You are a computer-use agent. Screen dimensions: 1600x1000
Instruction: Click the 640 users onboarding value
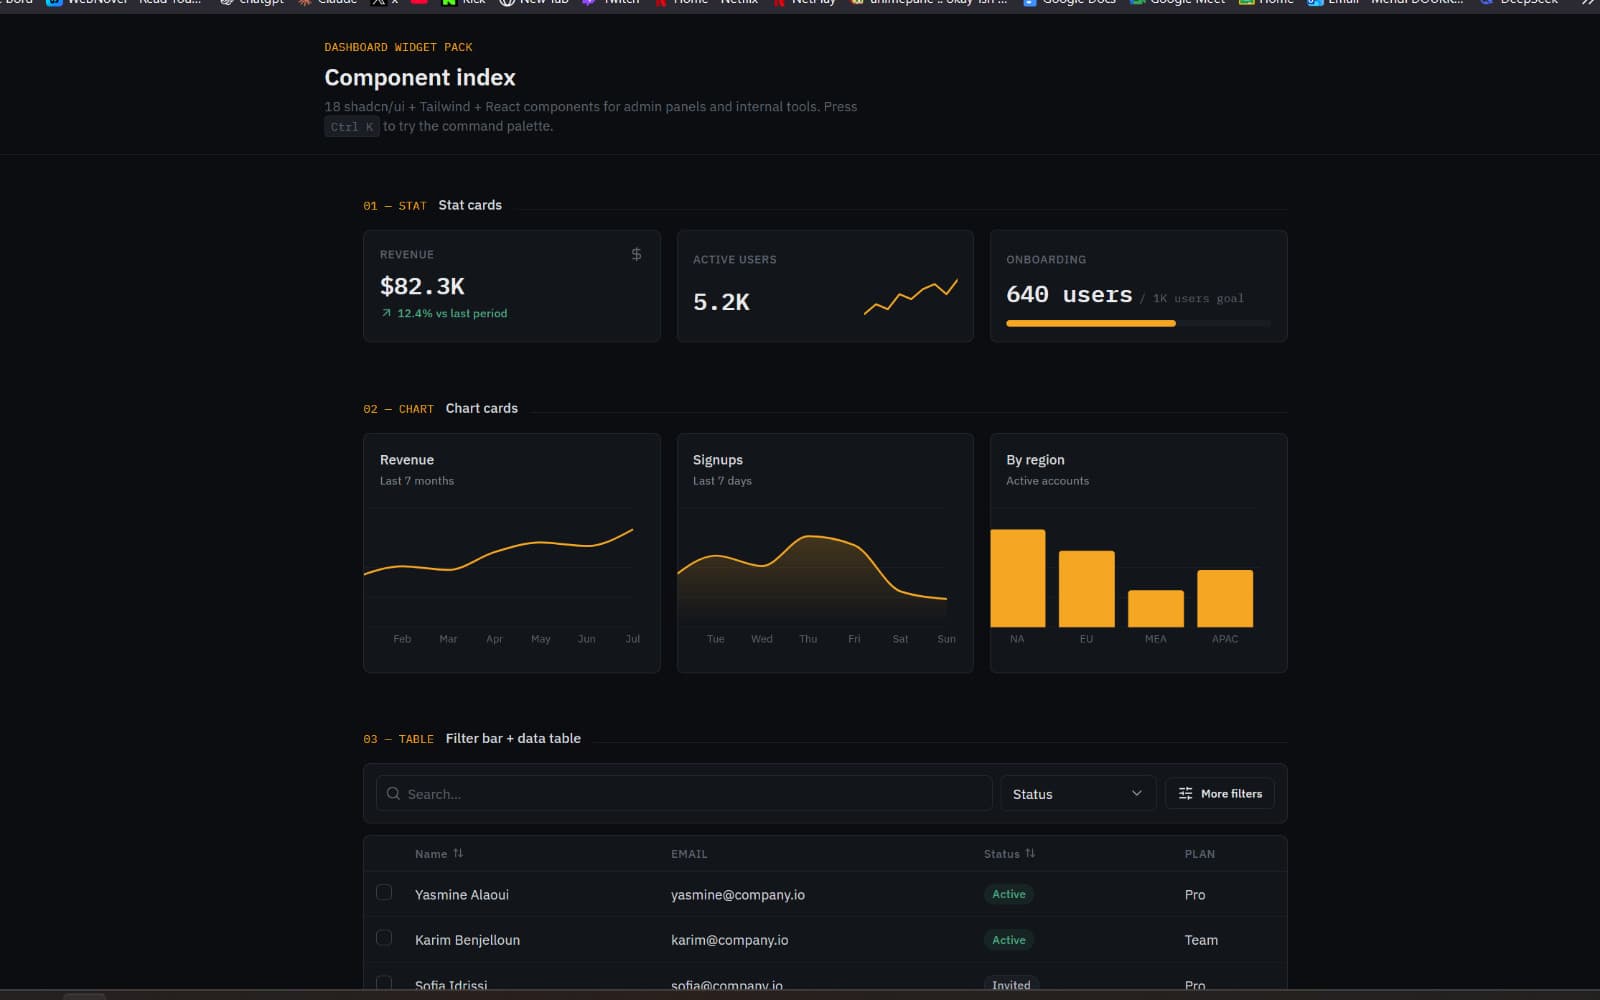click(x=1069, y=294)
